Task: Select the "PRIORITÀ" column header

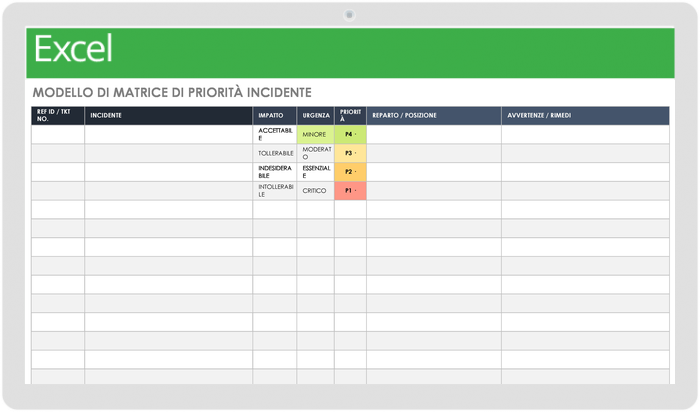Action: click(350, 115)
